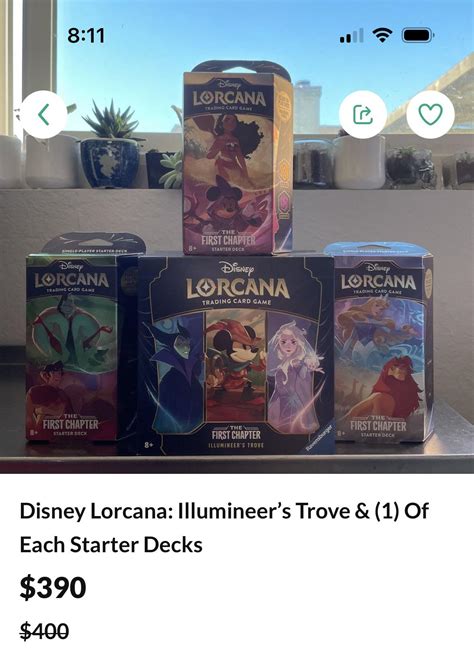The image size is (474, 672).
Task: Tap the Simba blue starter deck box
Action: click(x=383, y=343)
